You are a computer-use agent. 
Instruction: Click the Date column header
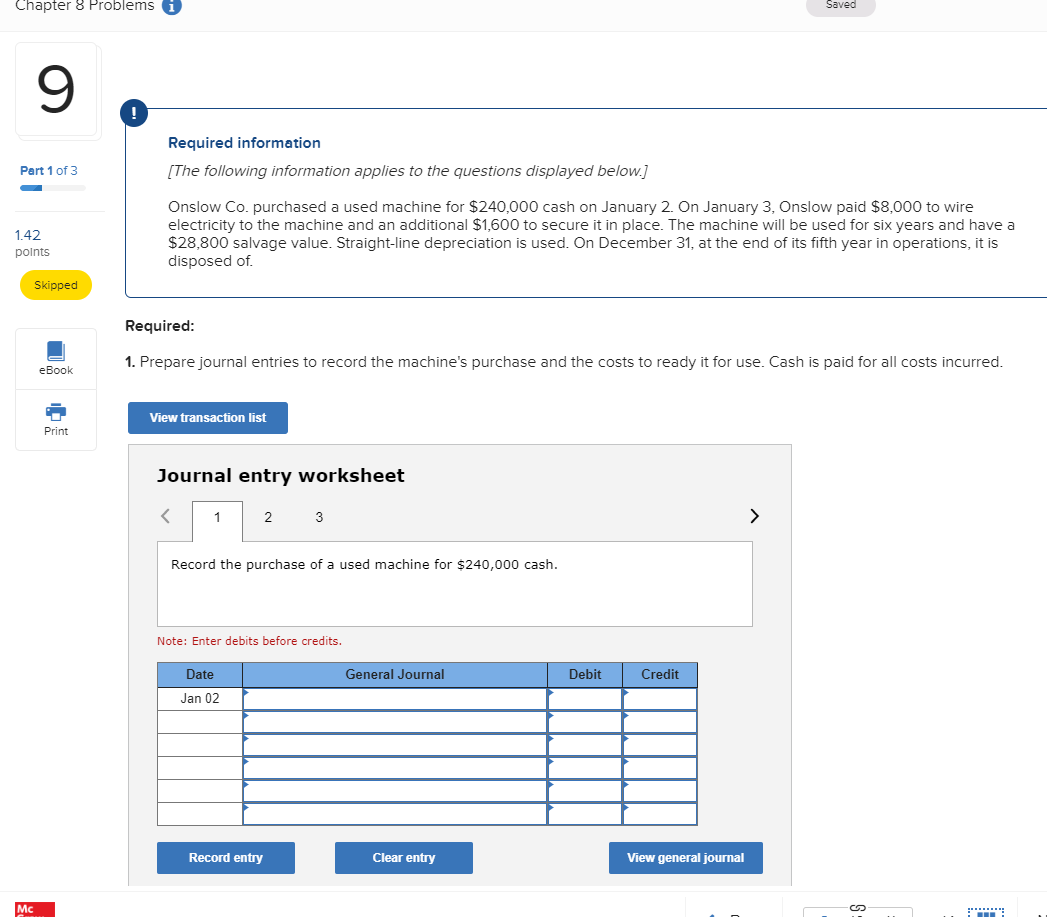[x=200, y=675]
